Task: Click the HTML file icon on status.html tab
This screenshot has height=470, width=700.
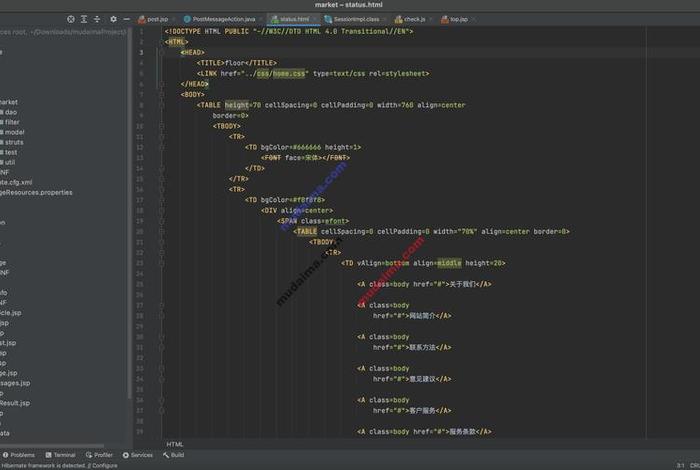Action: (x=275, y=19)
